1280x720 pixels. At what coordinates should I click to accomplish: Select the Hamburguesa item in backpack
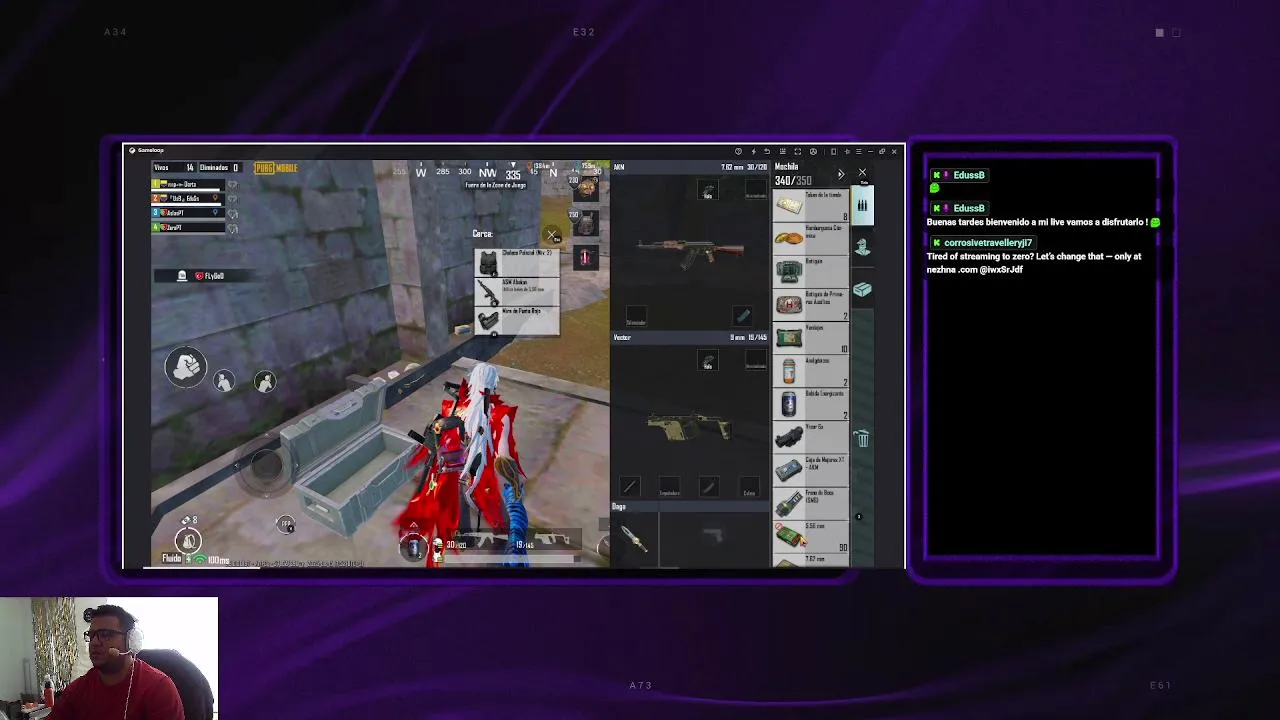click(x=811, y=238)
